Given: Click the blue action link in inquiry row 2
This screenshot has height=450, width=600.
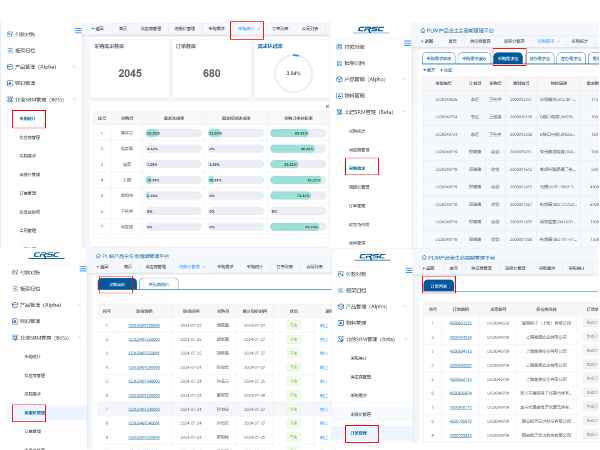Looking at the screenshot, I should pyautogui.click(x=324, y=340).
